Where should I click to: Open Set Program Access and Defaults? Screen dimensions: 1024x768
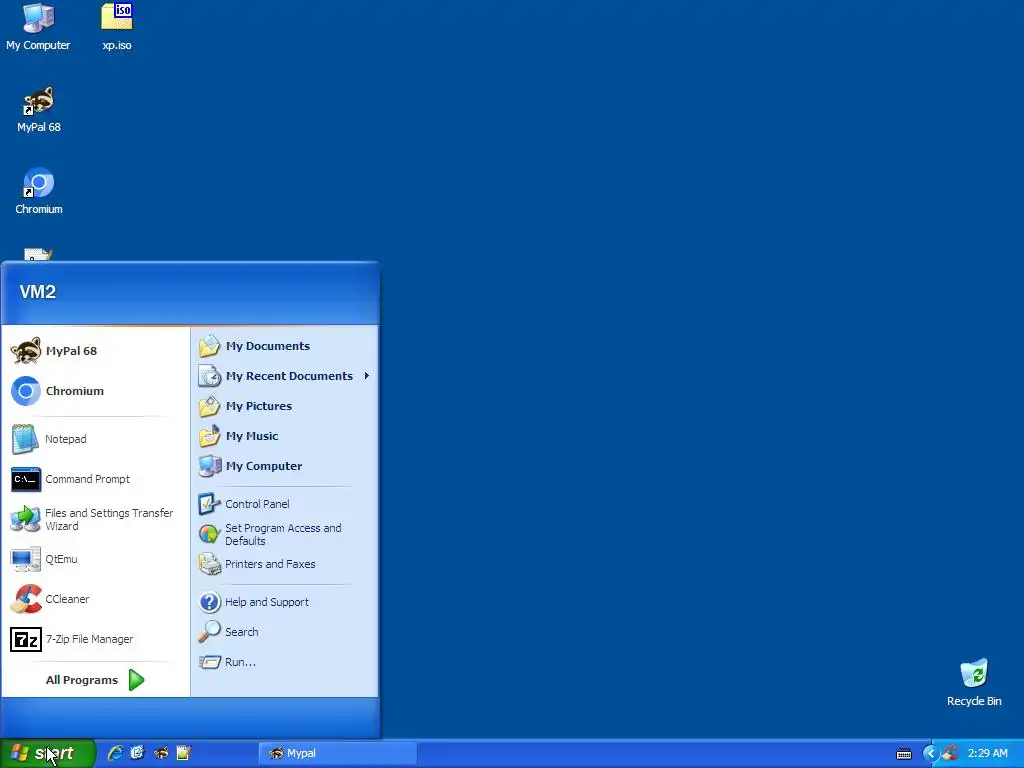click(x=284, y=534)
